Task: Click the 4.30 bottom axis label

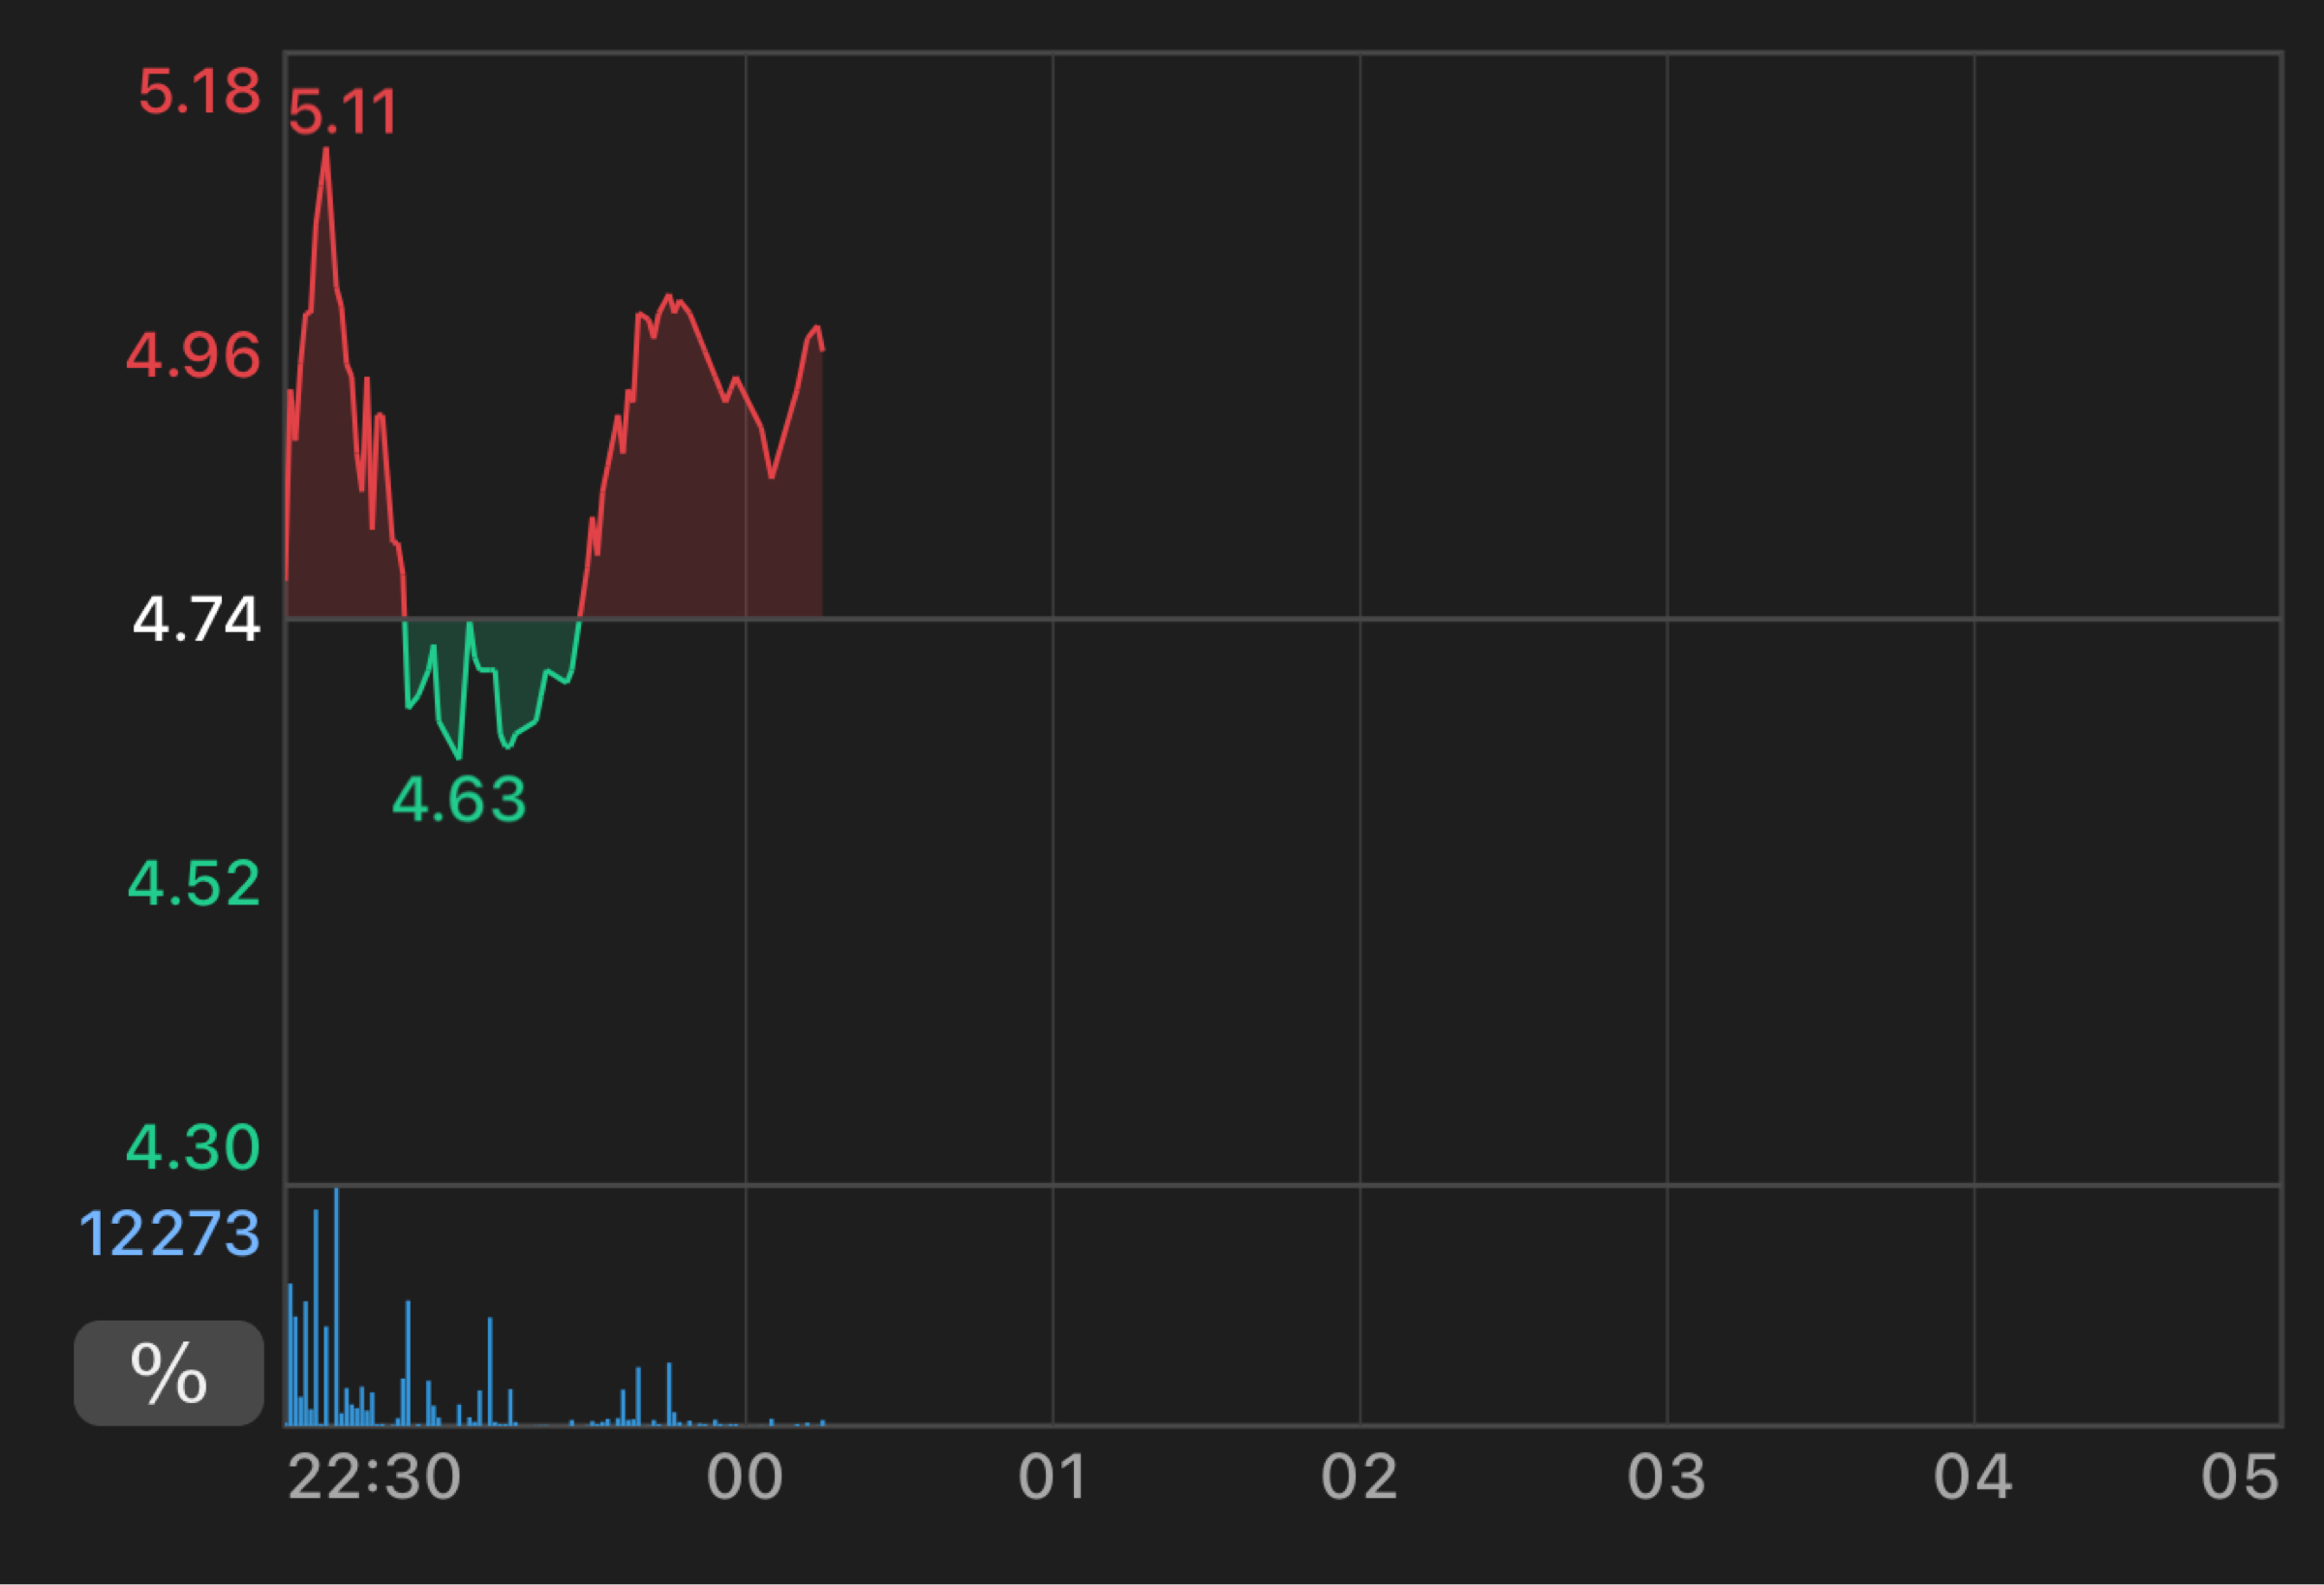Action: [193, 1147]
